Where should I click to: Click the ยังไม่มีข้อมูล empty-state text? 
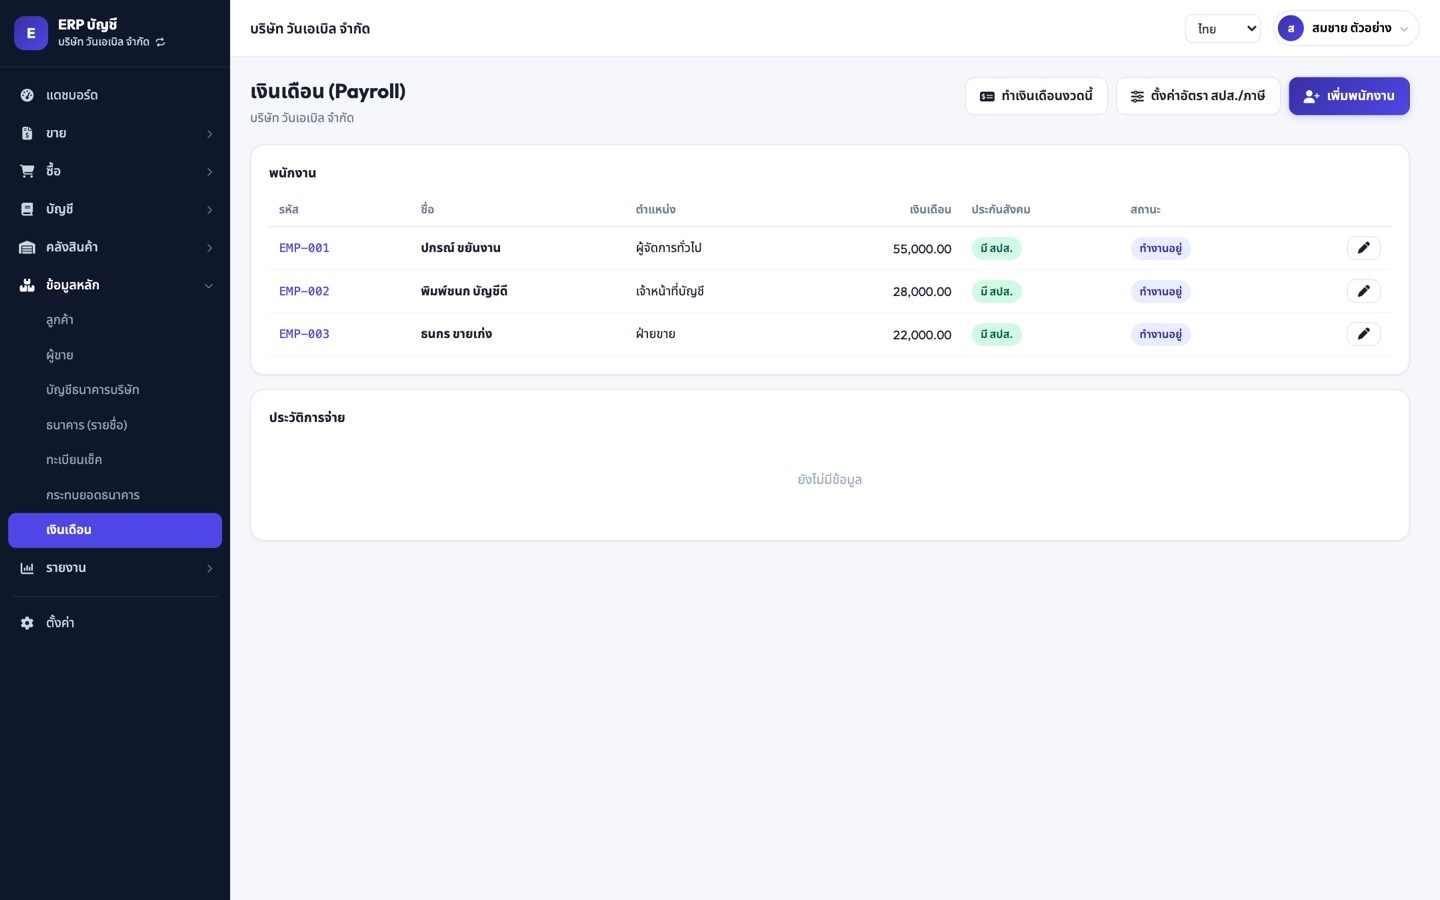(830, 480)
